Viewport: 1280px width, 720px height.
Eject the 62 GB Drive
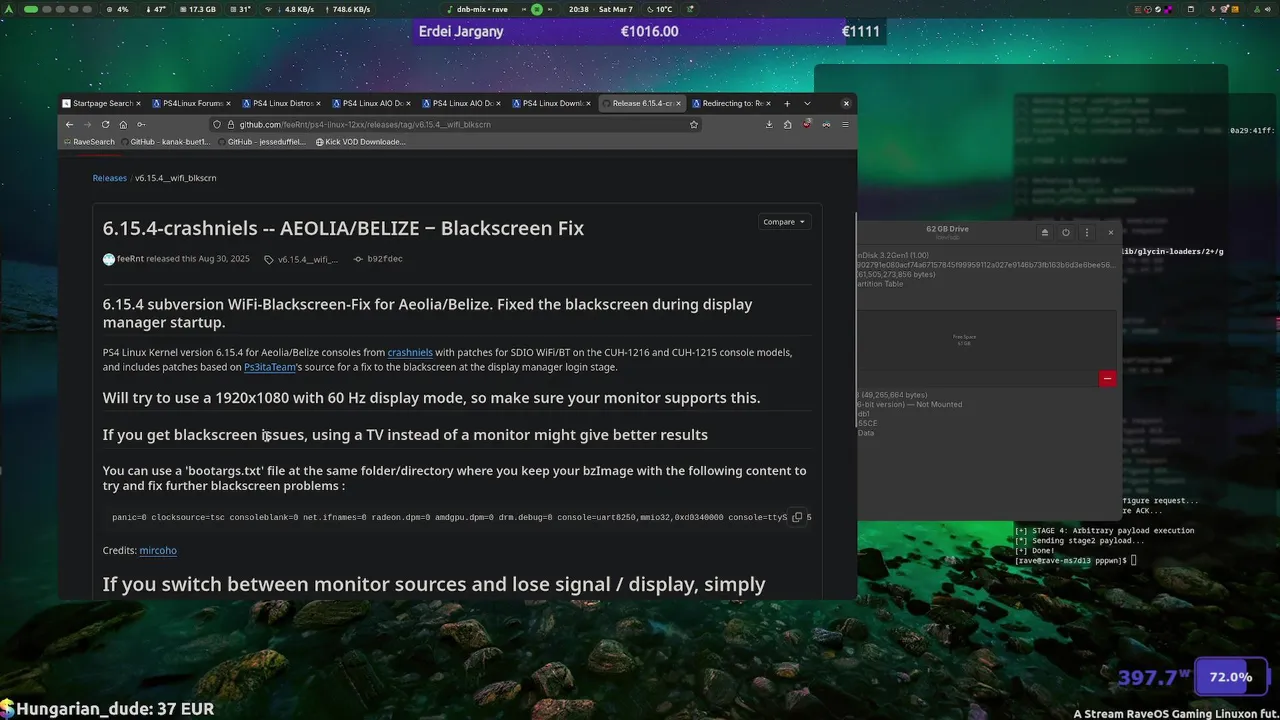coord(1045,232)
